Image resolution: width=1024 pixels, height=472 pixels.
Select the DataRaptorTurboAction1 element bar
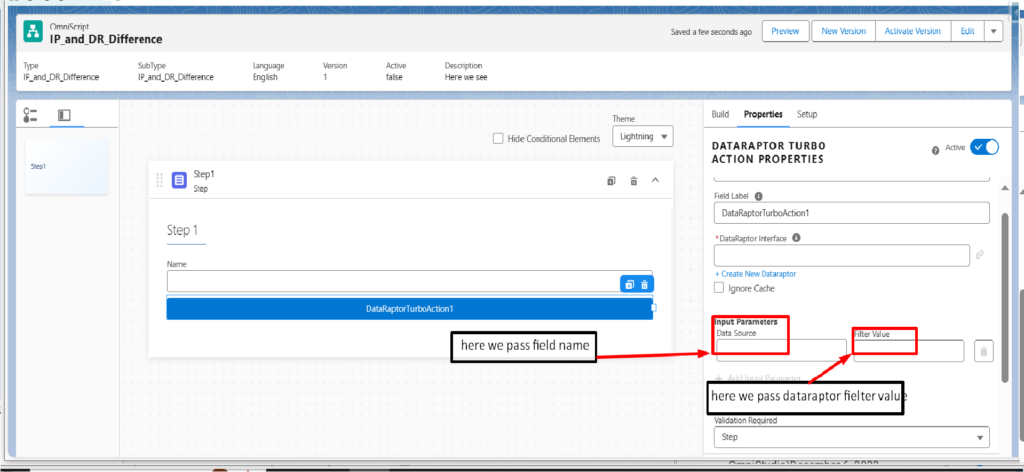(409, 309)
